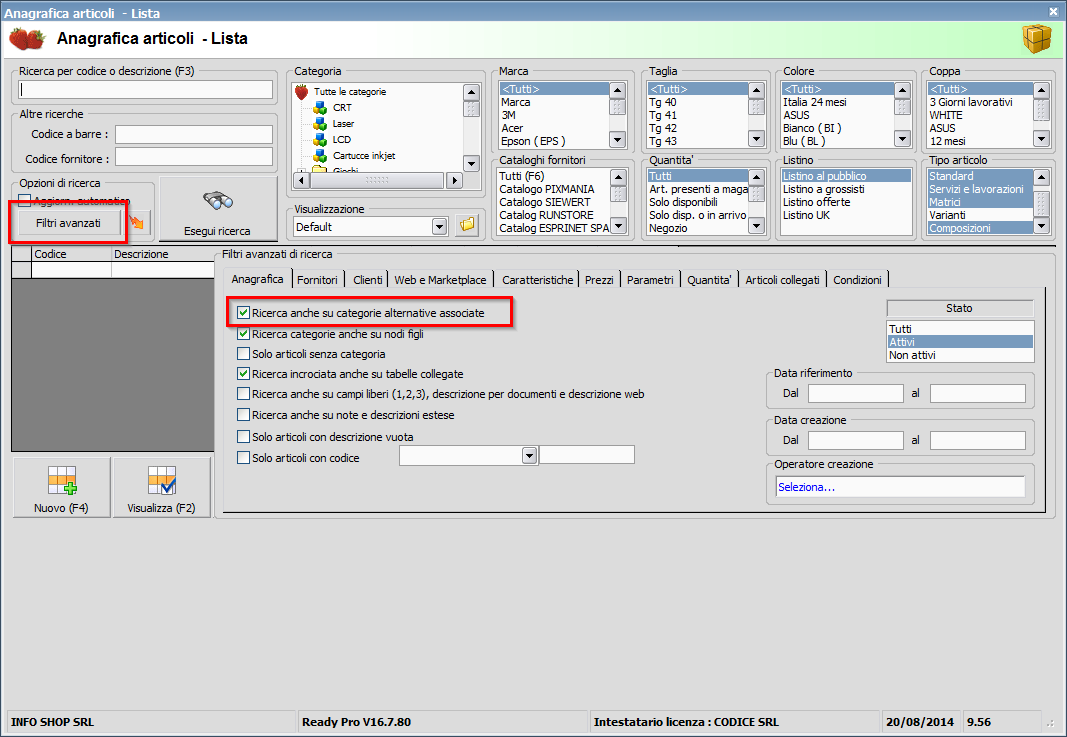Click the Taglia list down arrow

757,138
